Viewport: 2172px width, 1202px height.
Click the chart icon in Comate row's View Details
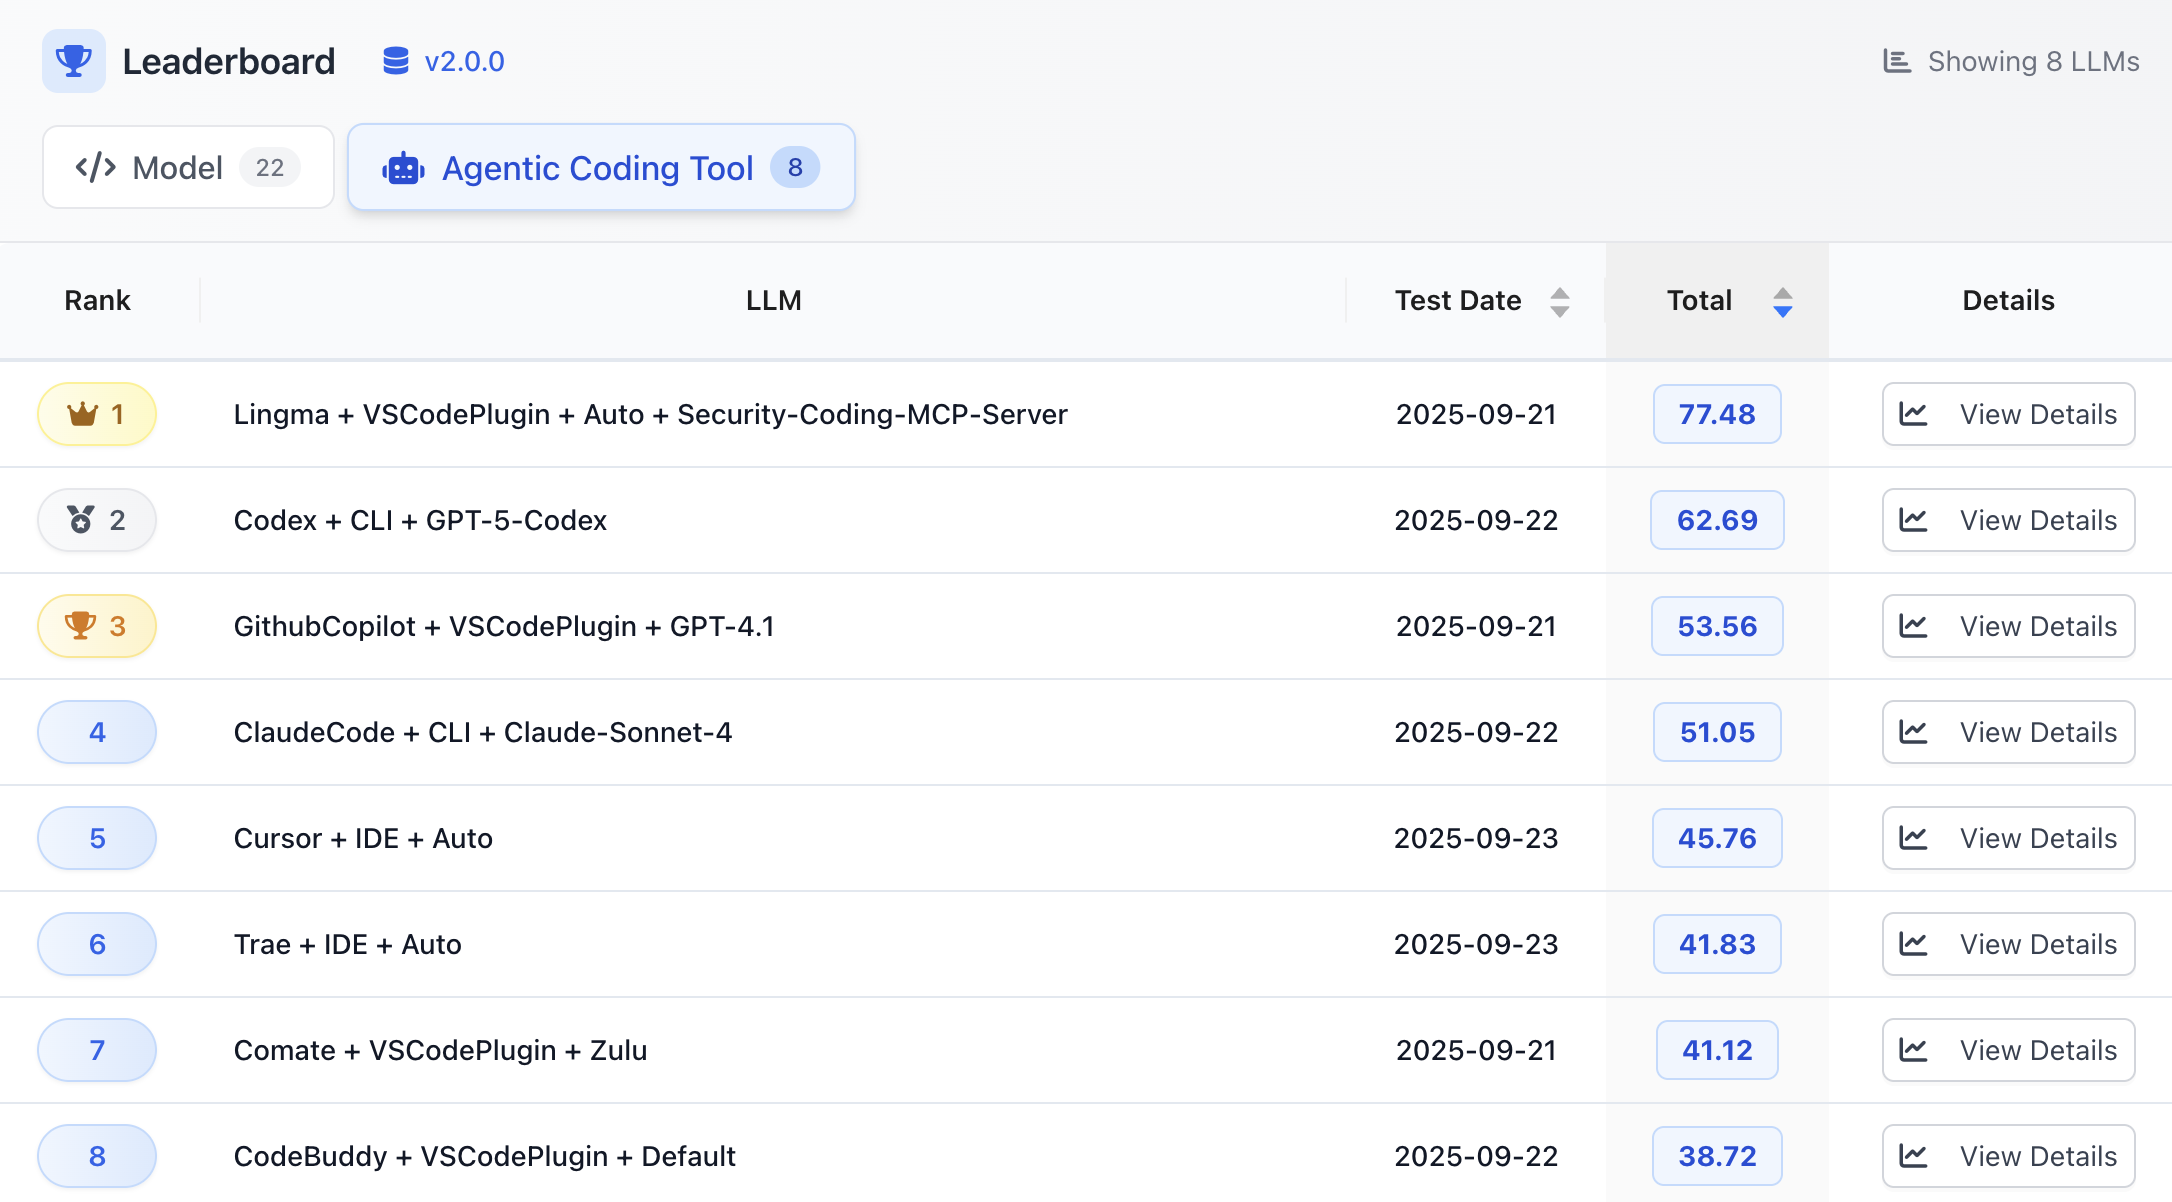(x=1913, y=1050)
